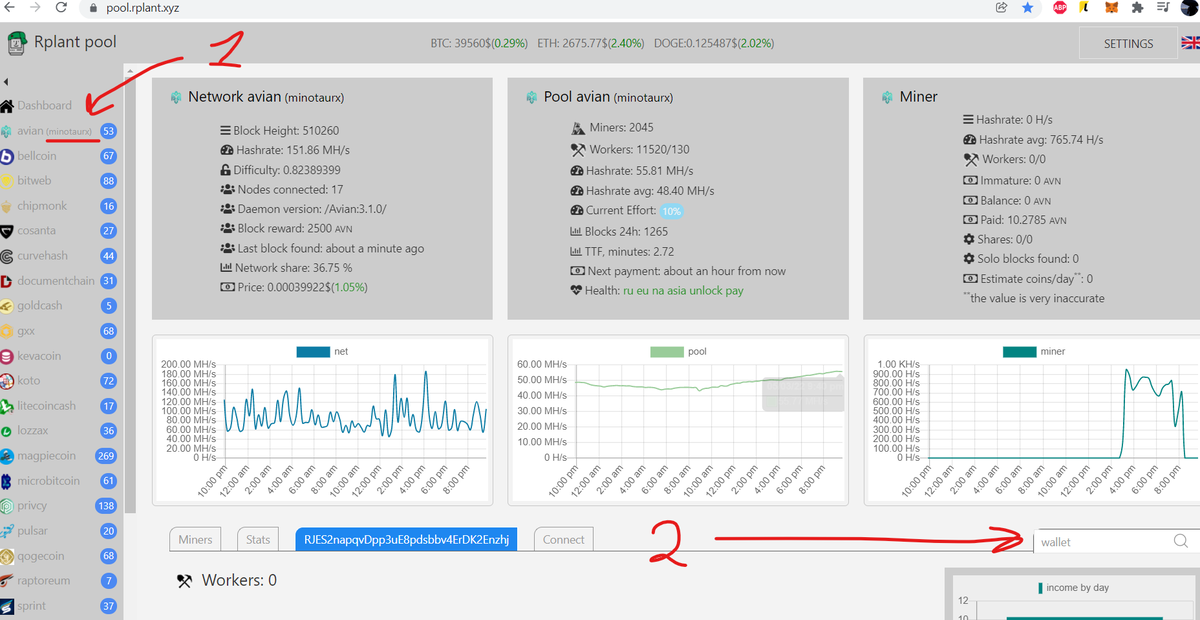Viewport: 1200px width, 620px height.
Task: Reload the page with the refresh icon
Action: (x=61, y=8)
